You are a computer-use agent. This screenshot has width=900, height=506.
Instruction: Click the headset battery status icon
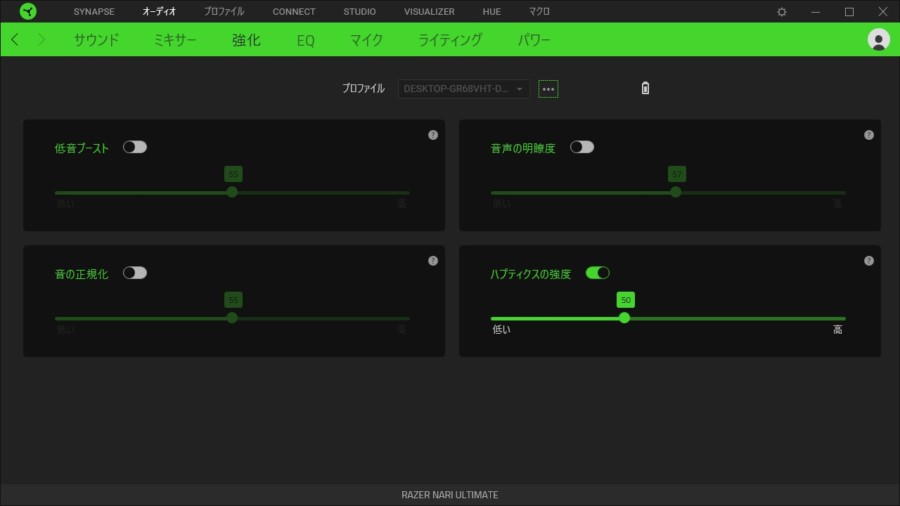tap(645, 89)
